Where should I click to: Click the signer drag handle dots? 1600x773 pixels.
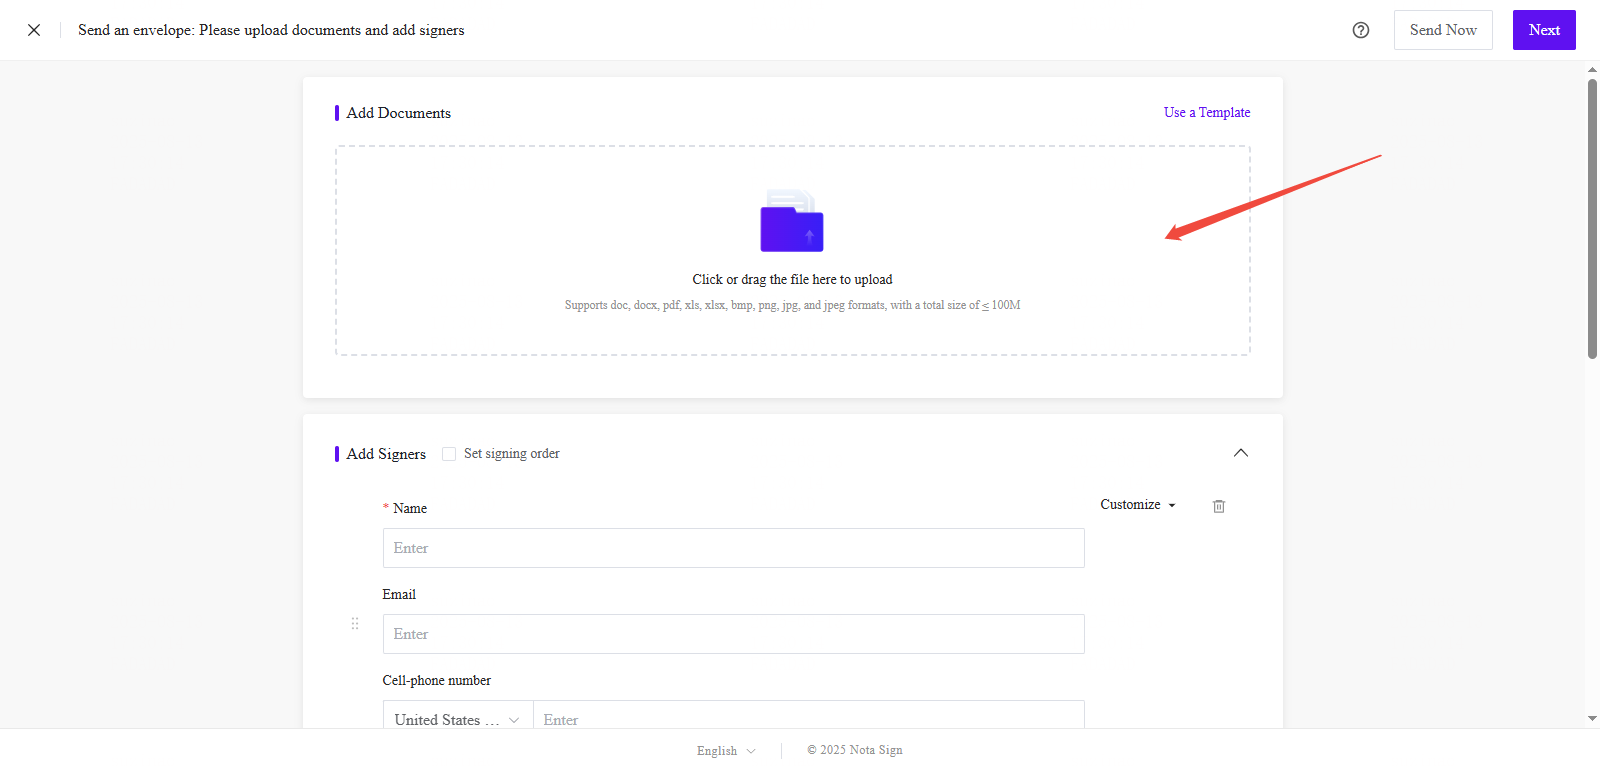(x=355, y=623)
